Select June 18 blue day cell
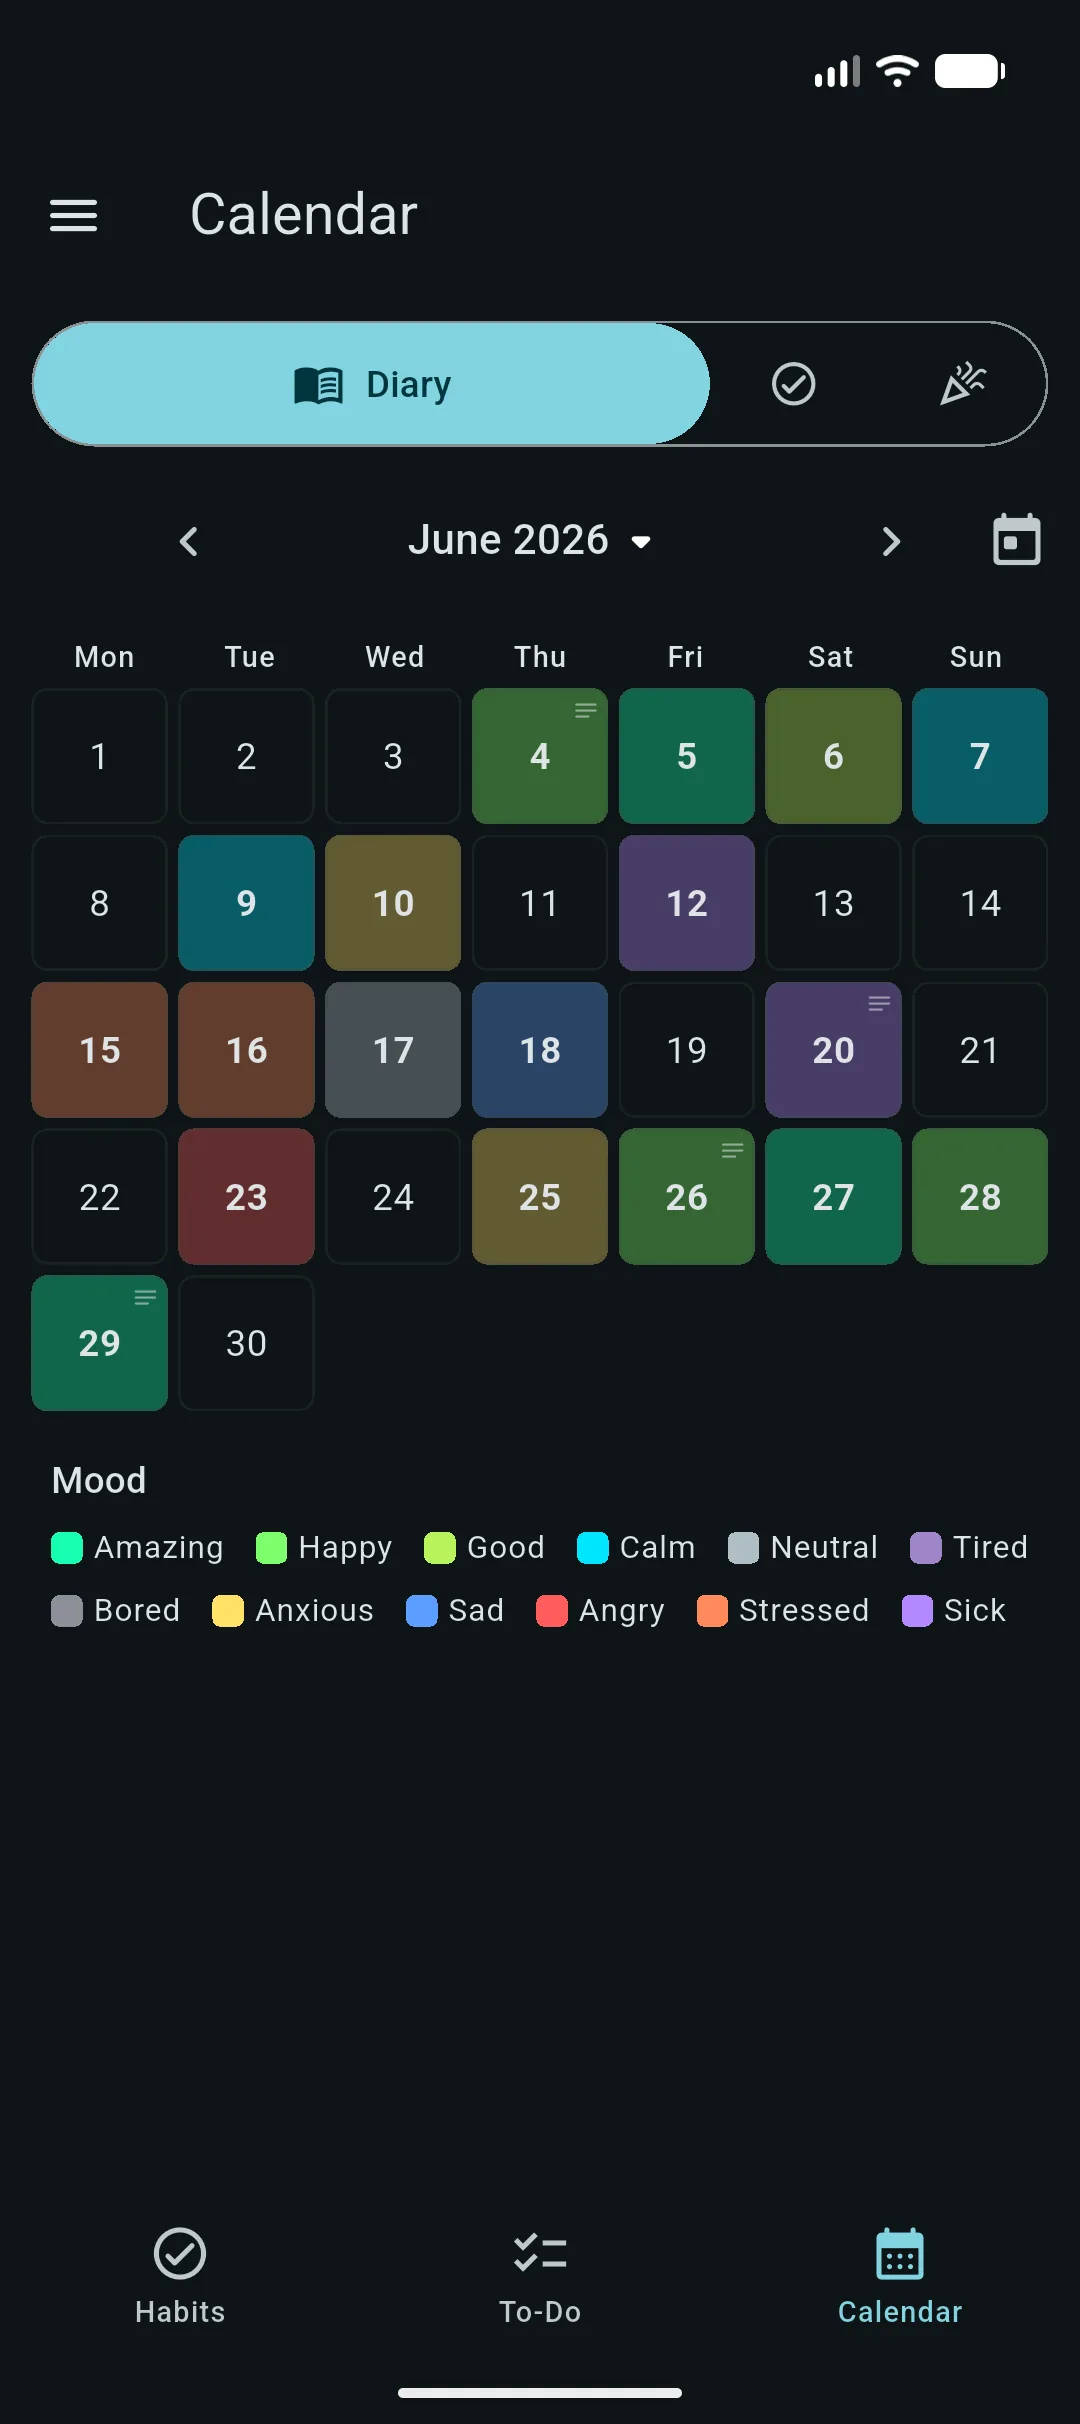This screenshot has width=1080, height=2424. pos(540,1050)
